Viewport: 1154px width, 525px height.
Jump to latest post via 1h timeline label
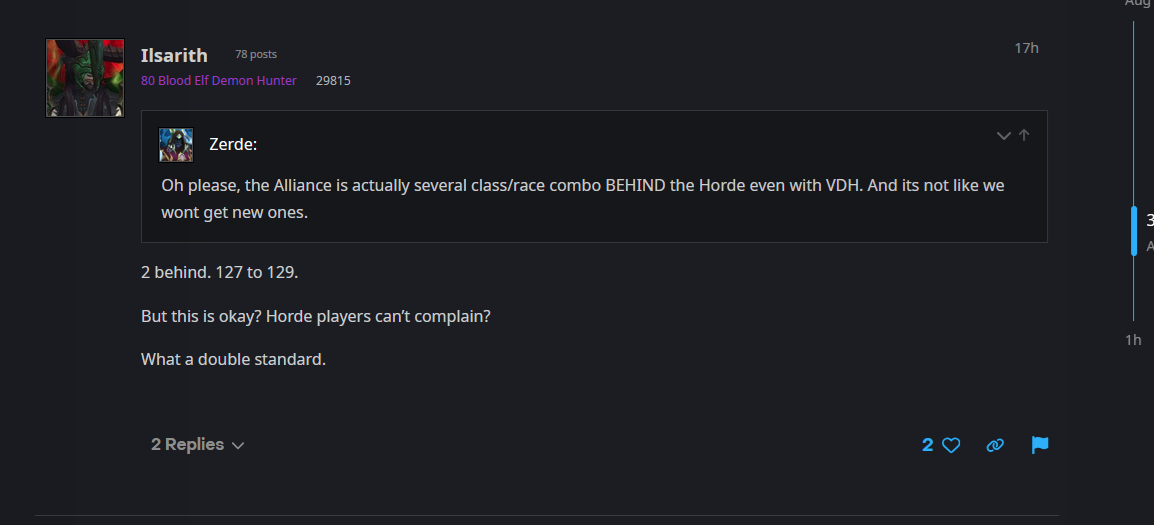[1133, 340]
